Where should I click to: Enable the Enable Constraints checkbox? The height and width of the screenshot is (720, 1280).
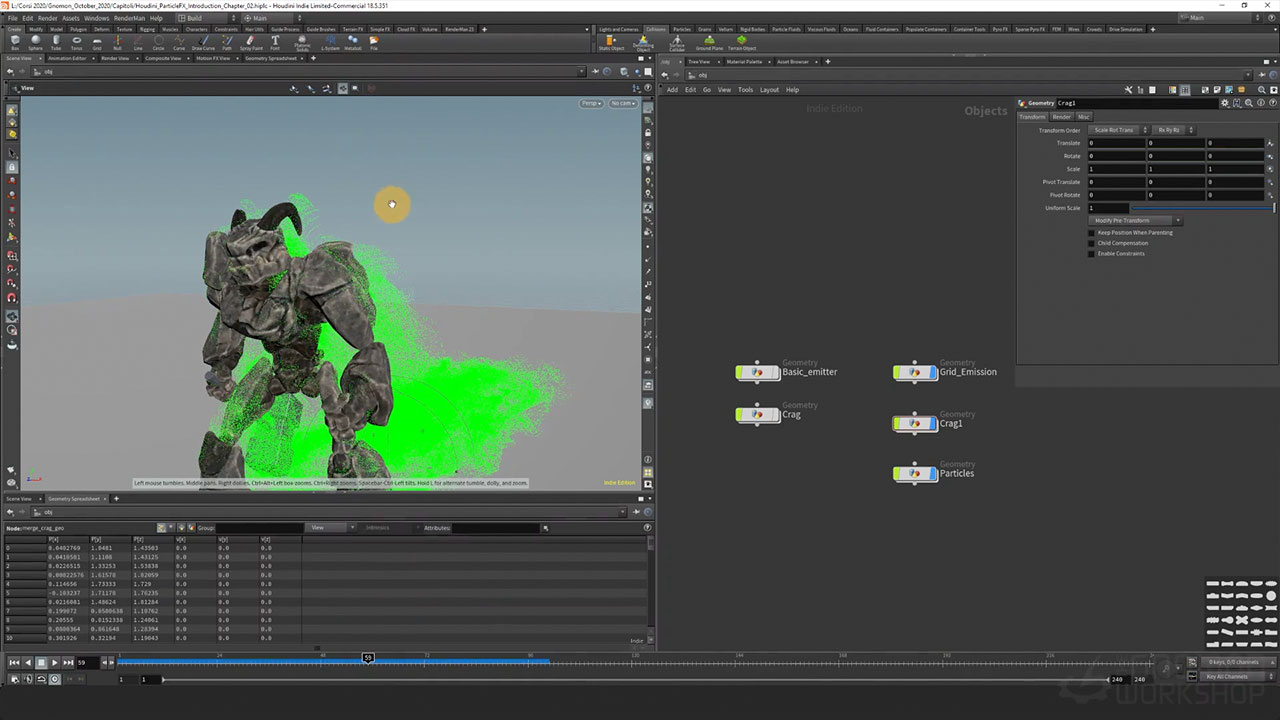(x=1091, y=253)
